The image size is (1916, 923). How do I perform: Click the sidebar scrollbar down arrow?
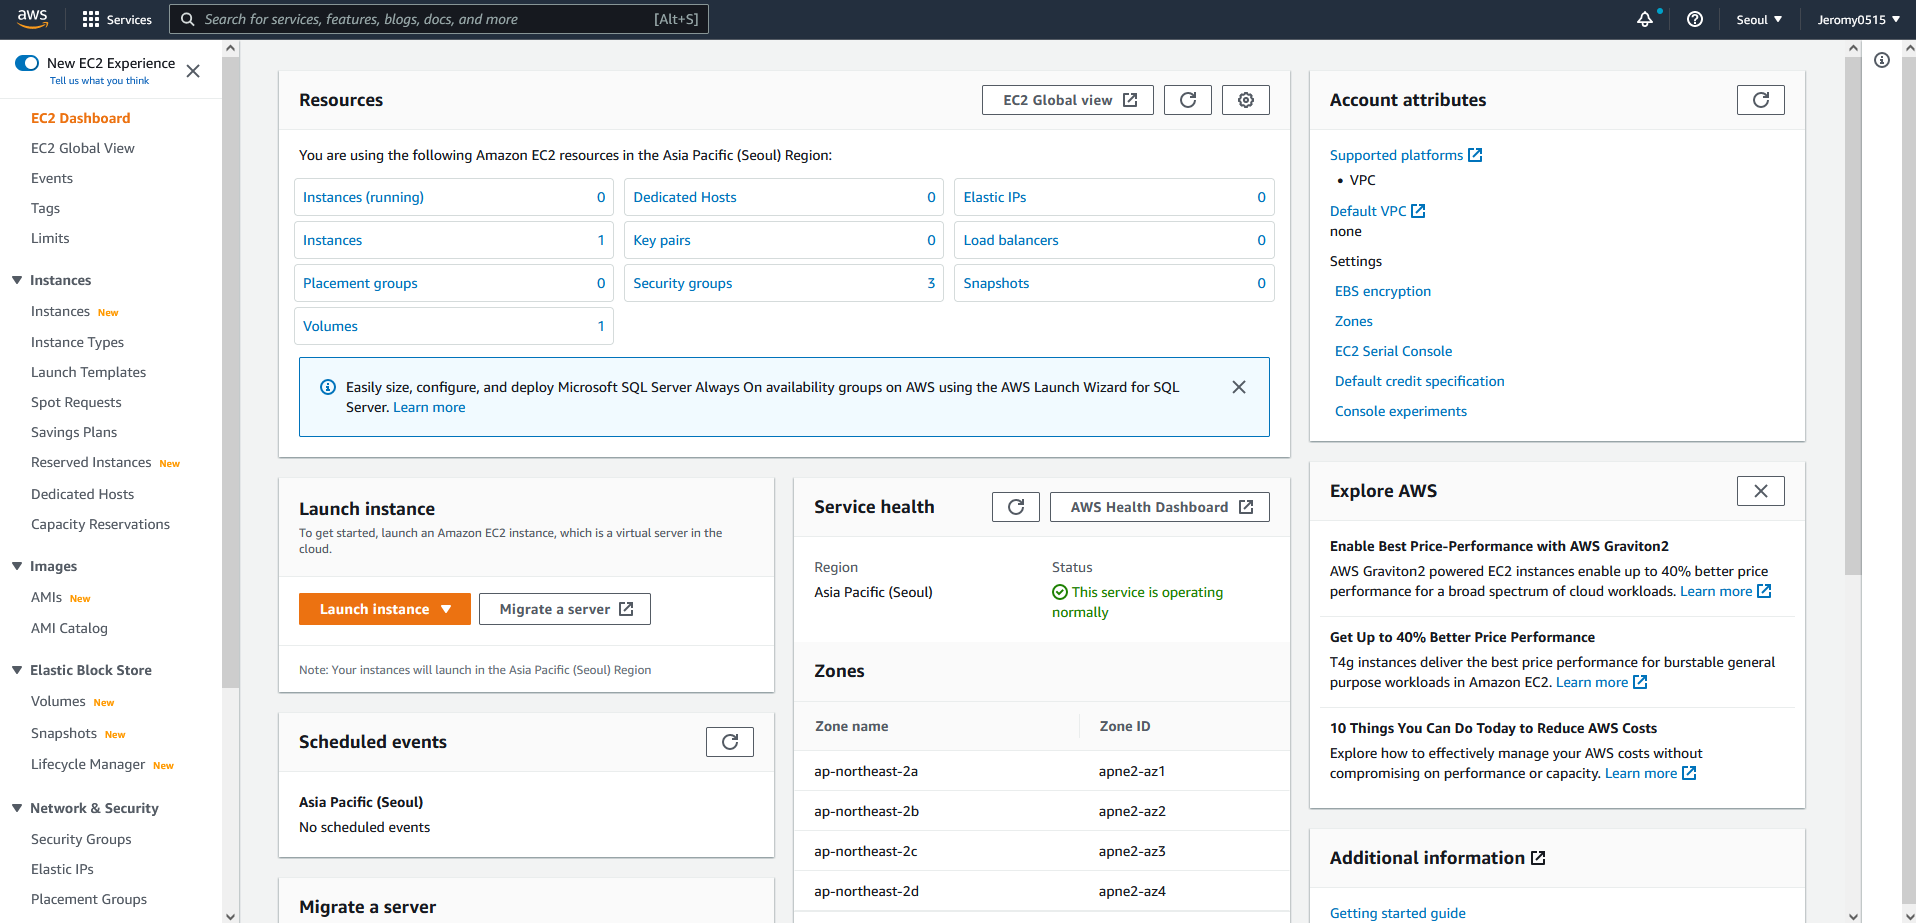click(231, 915)
